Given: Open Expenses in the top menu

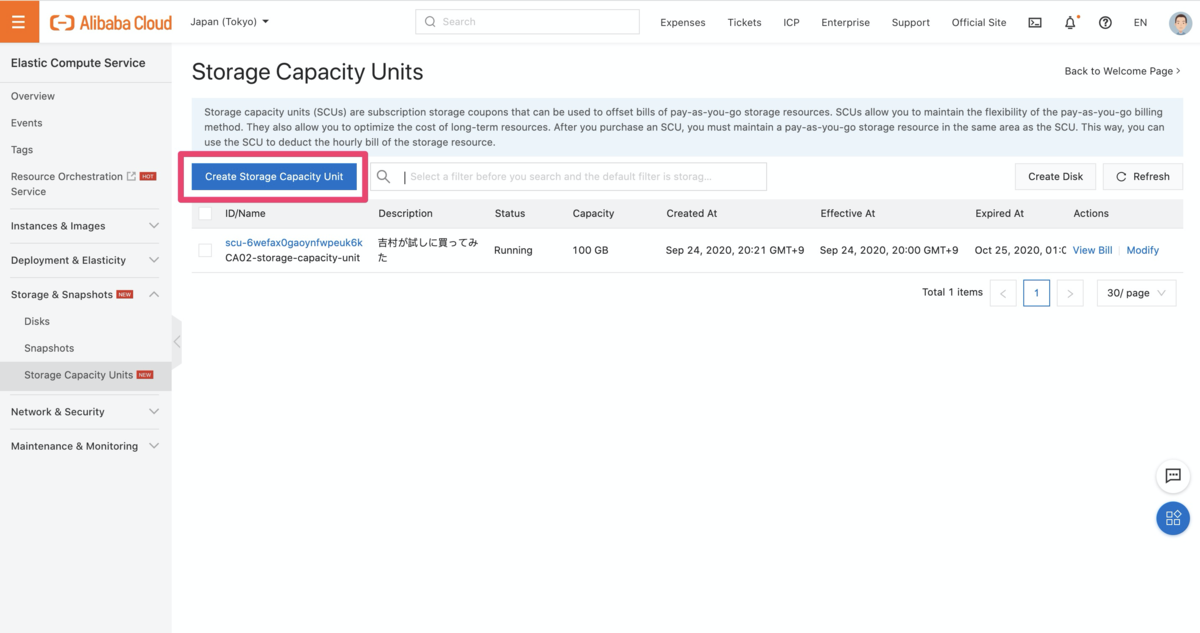Looking at the screenshot, I should point(683,22).
